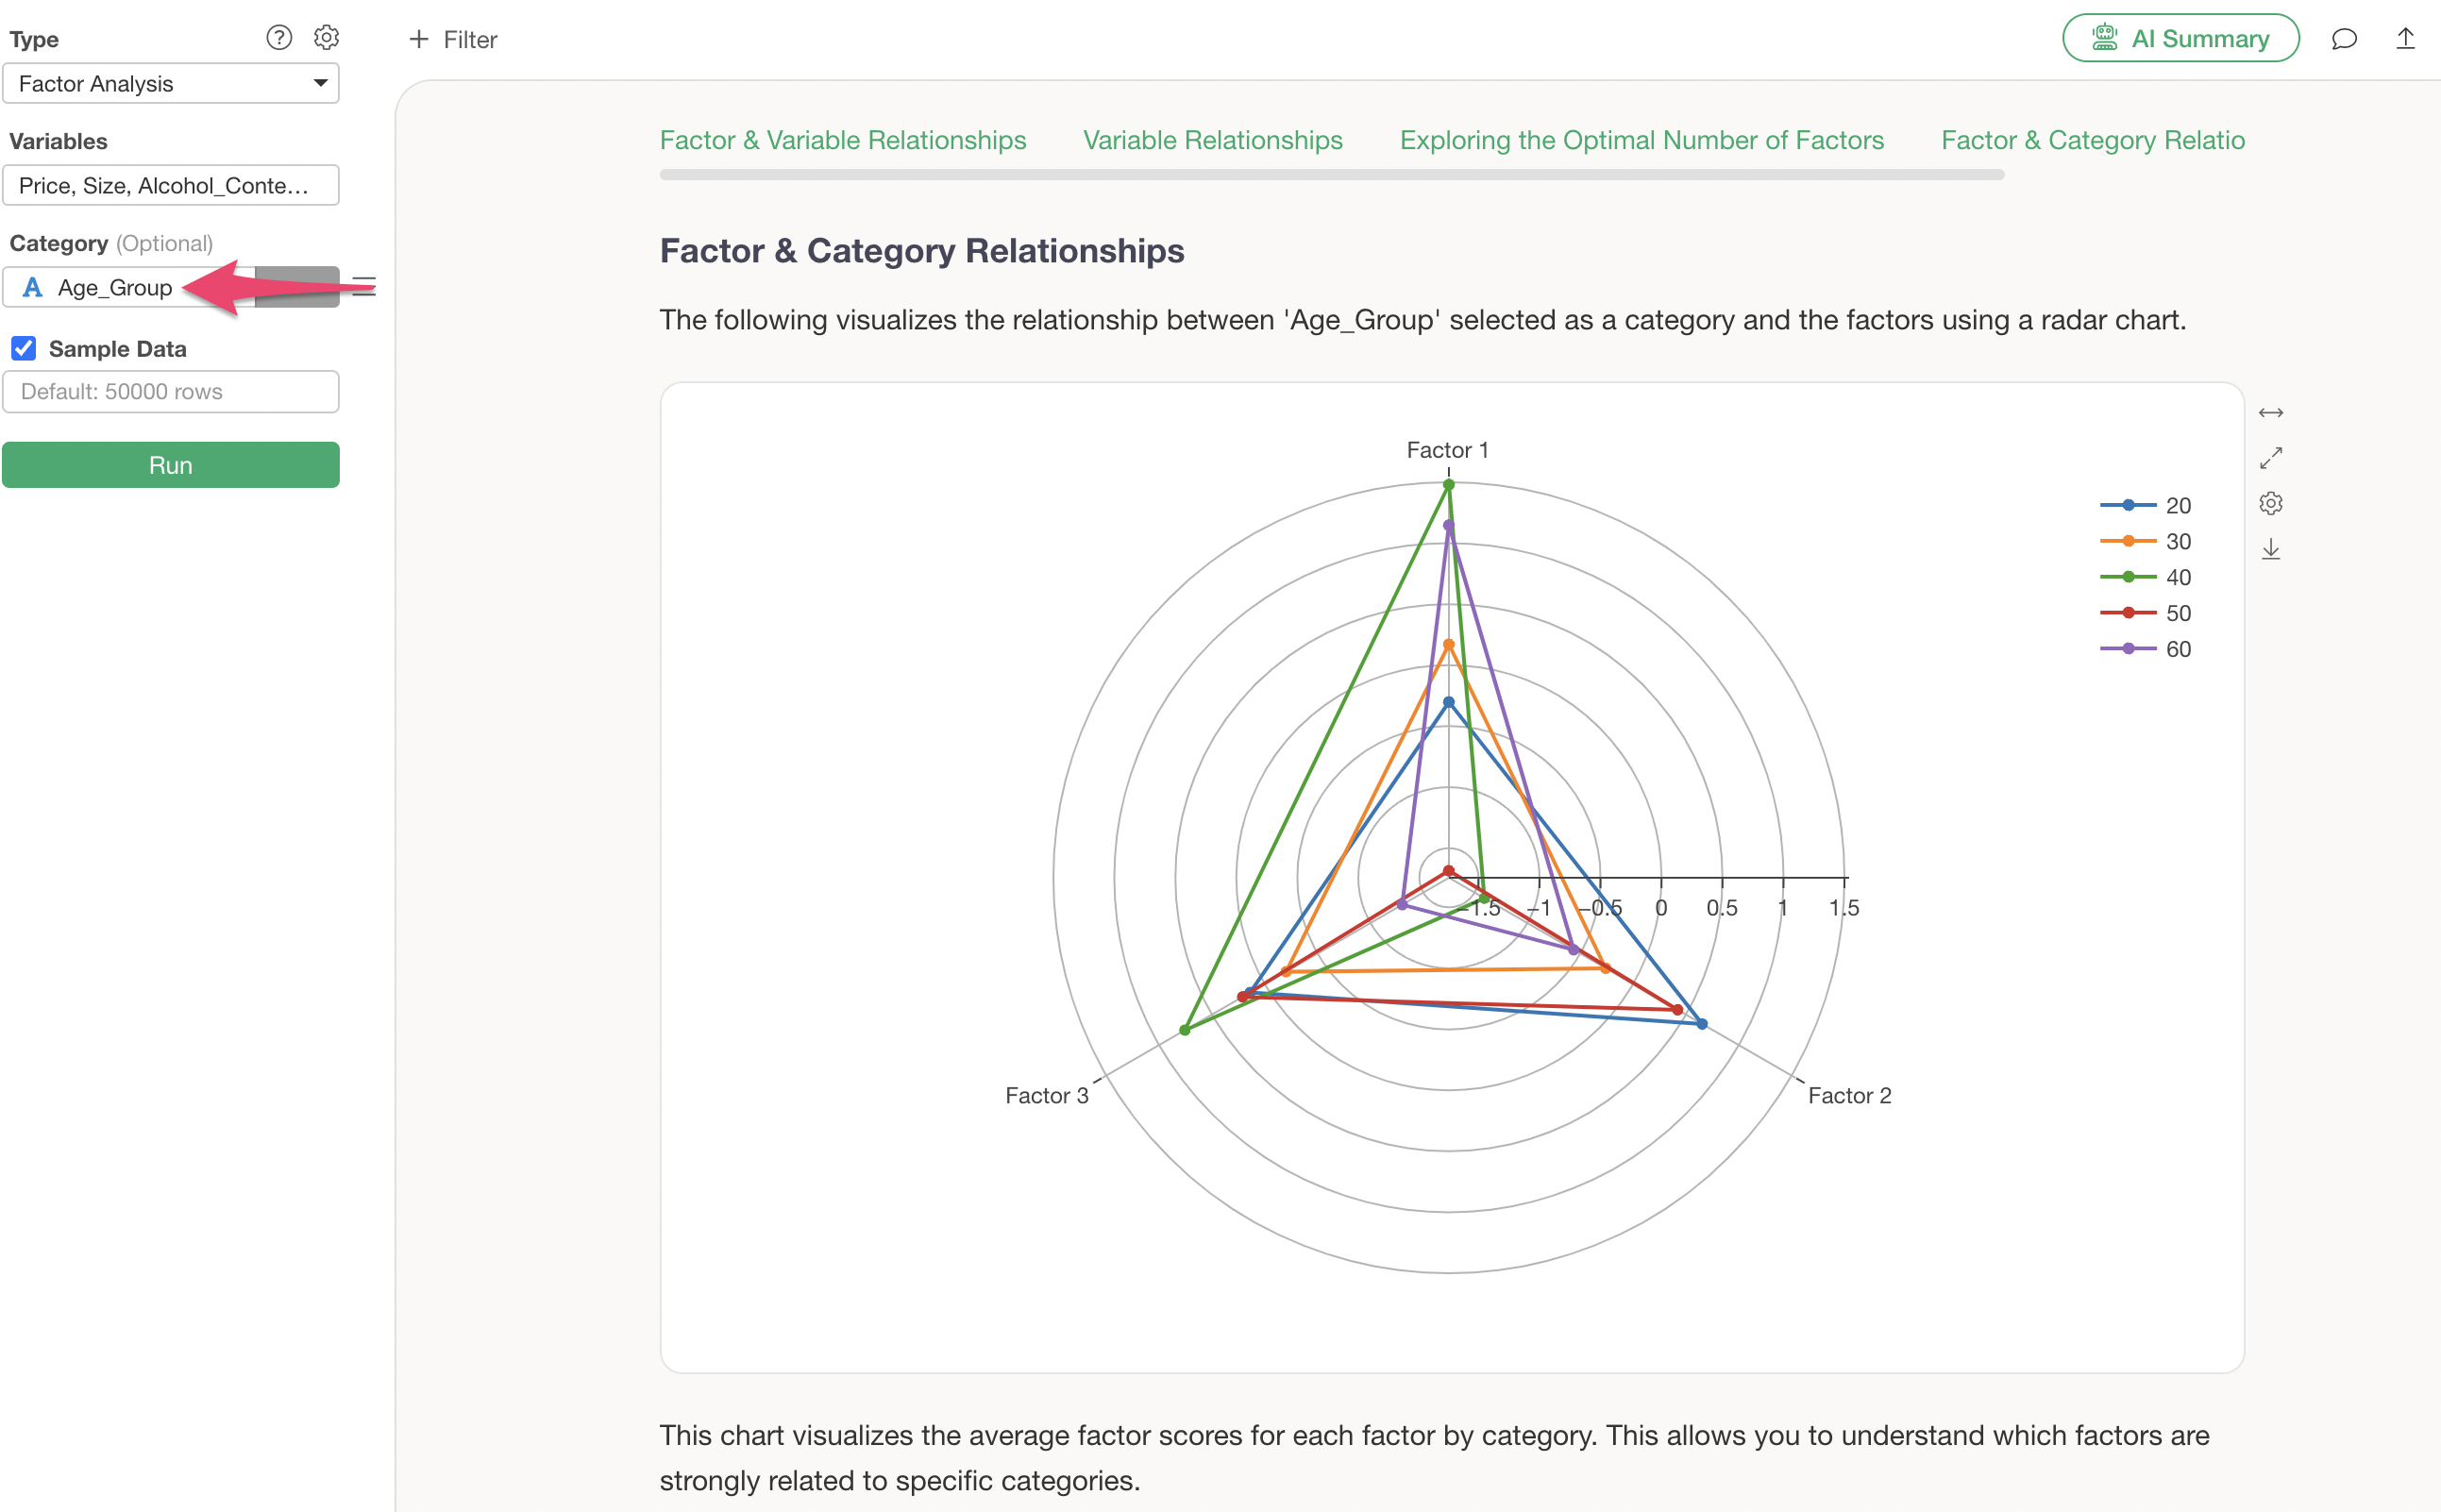Open the Variables column selector
This screenshot has height=1512, width=2441.
170,185
